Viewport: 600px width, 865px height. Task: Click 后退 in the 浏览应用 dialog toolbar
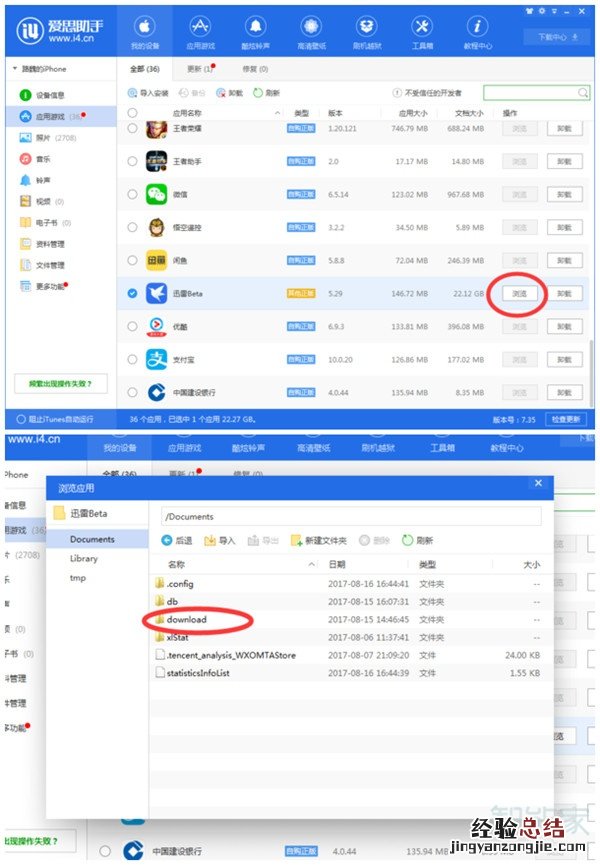(176, 541)
